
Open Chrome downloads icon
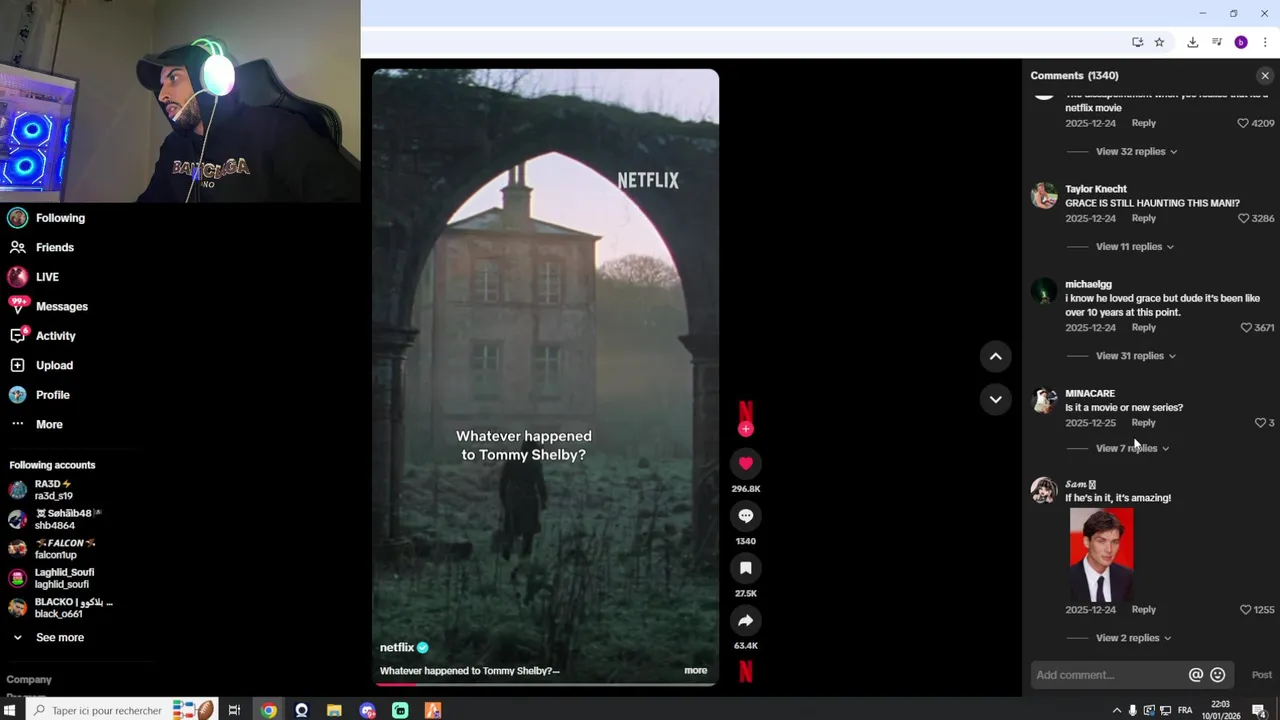tap(1192, 42)
